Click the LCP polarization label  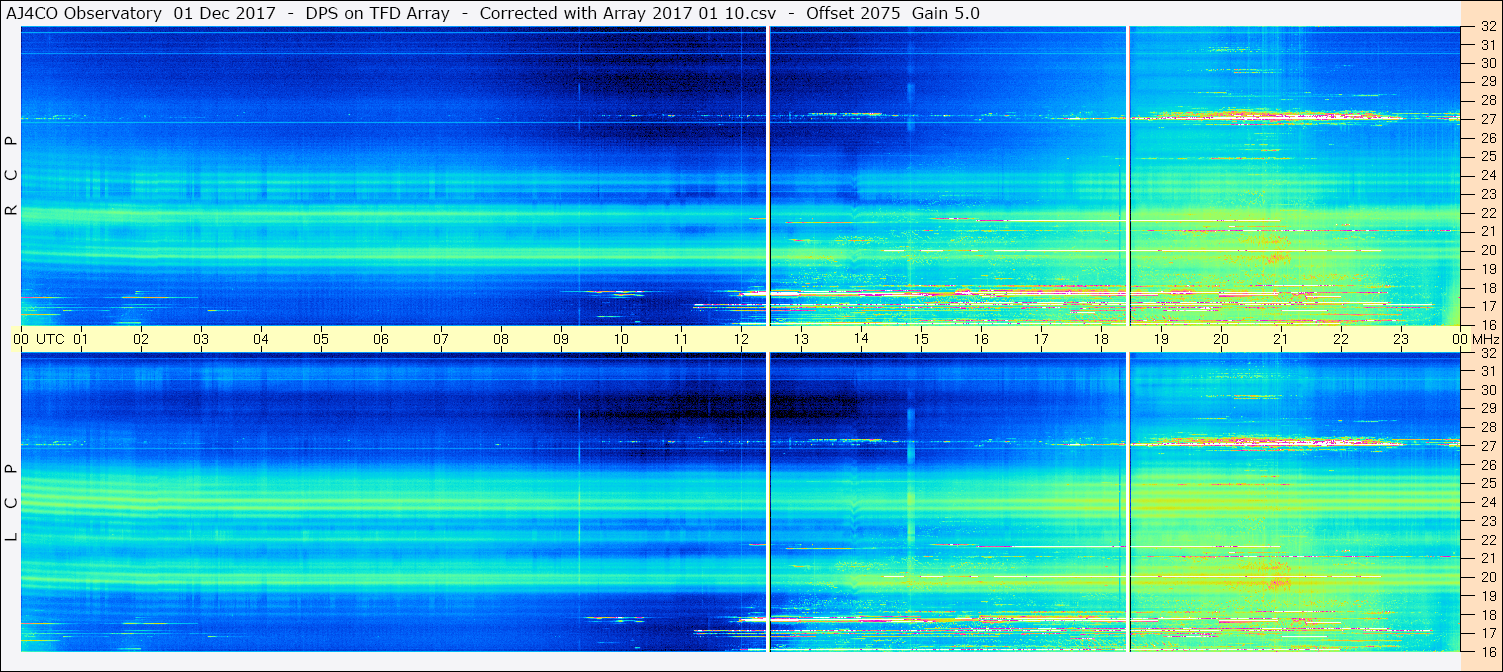[11, 502]
